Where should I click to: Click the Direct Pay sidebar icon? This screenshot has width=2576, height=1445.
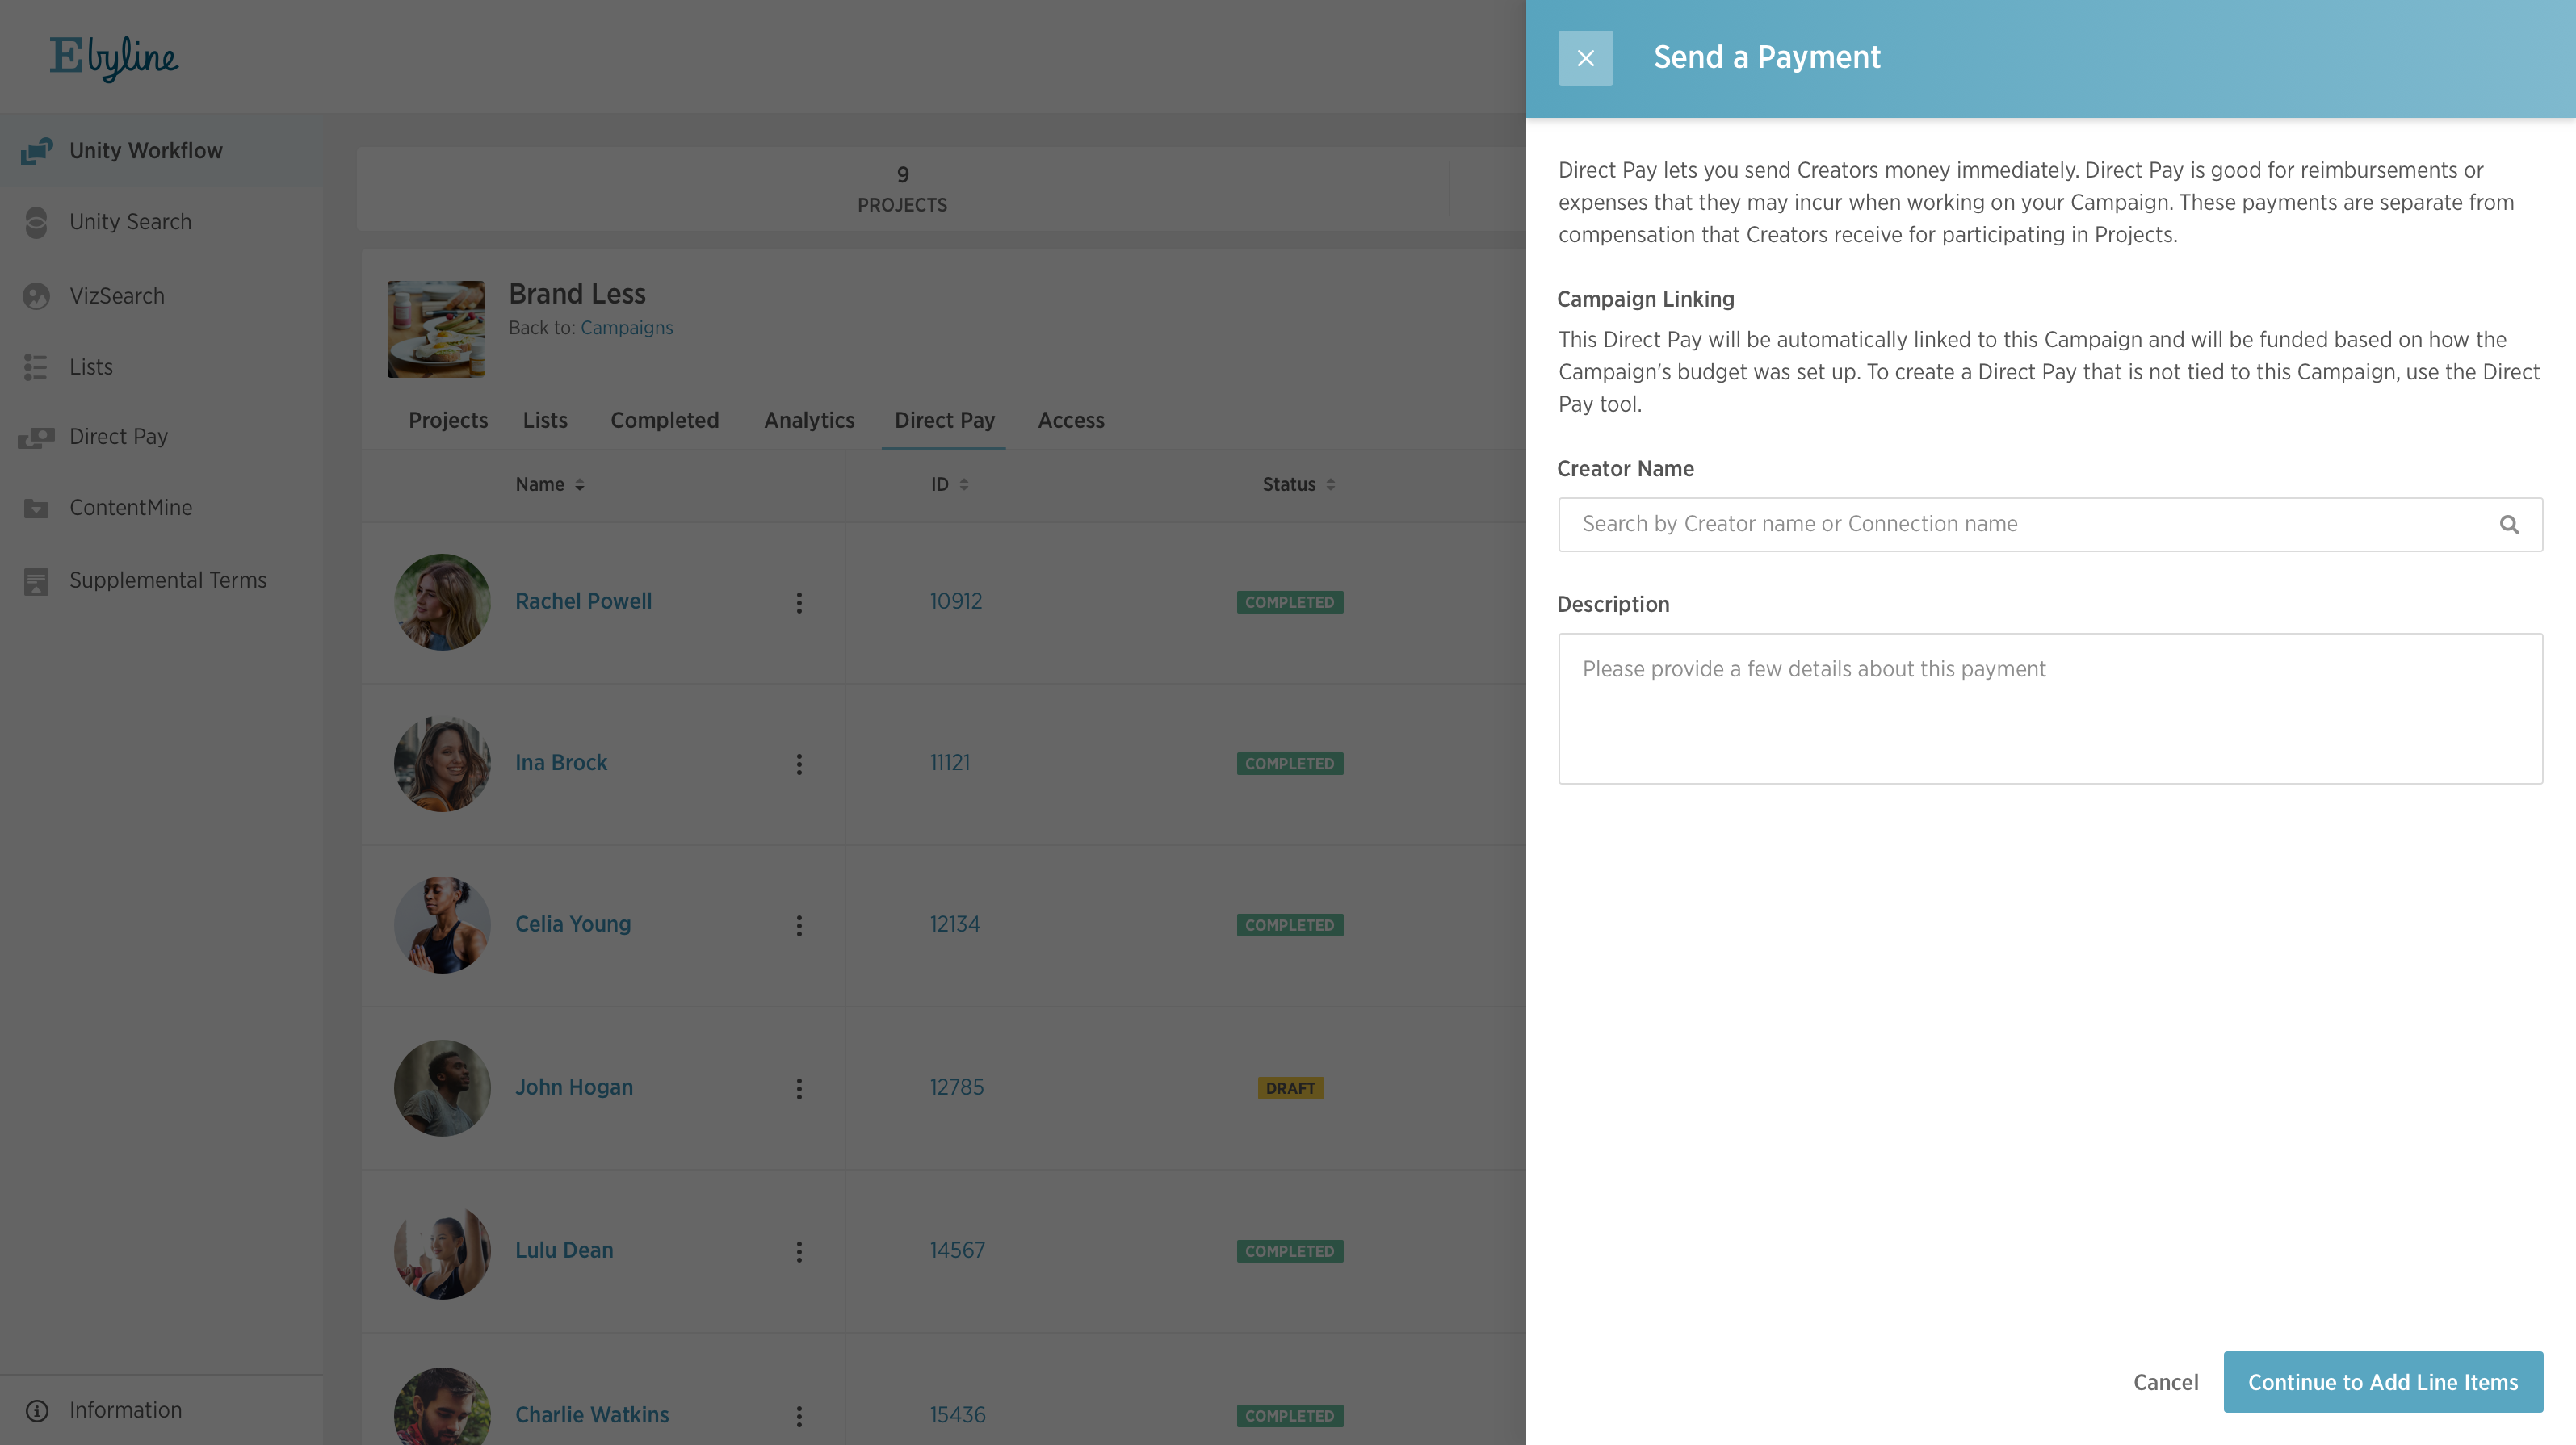pos(36,437)
